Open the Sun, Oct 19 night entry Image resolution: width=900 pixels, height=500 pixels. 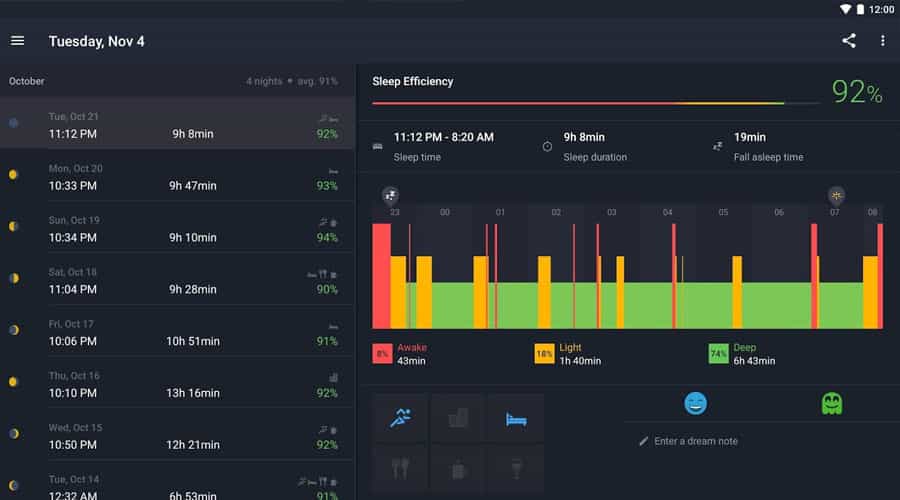tap(177, 227)
